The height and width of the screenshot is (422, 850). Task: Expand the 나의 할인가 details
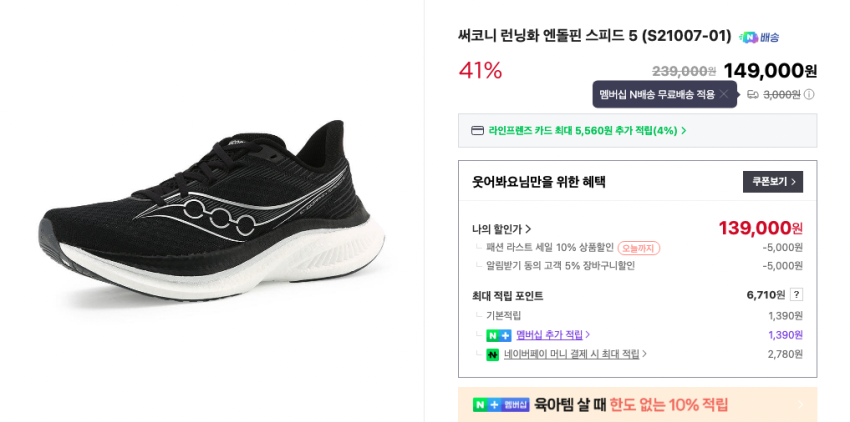tap(501, 229)
